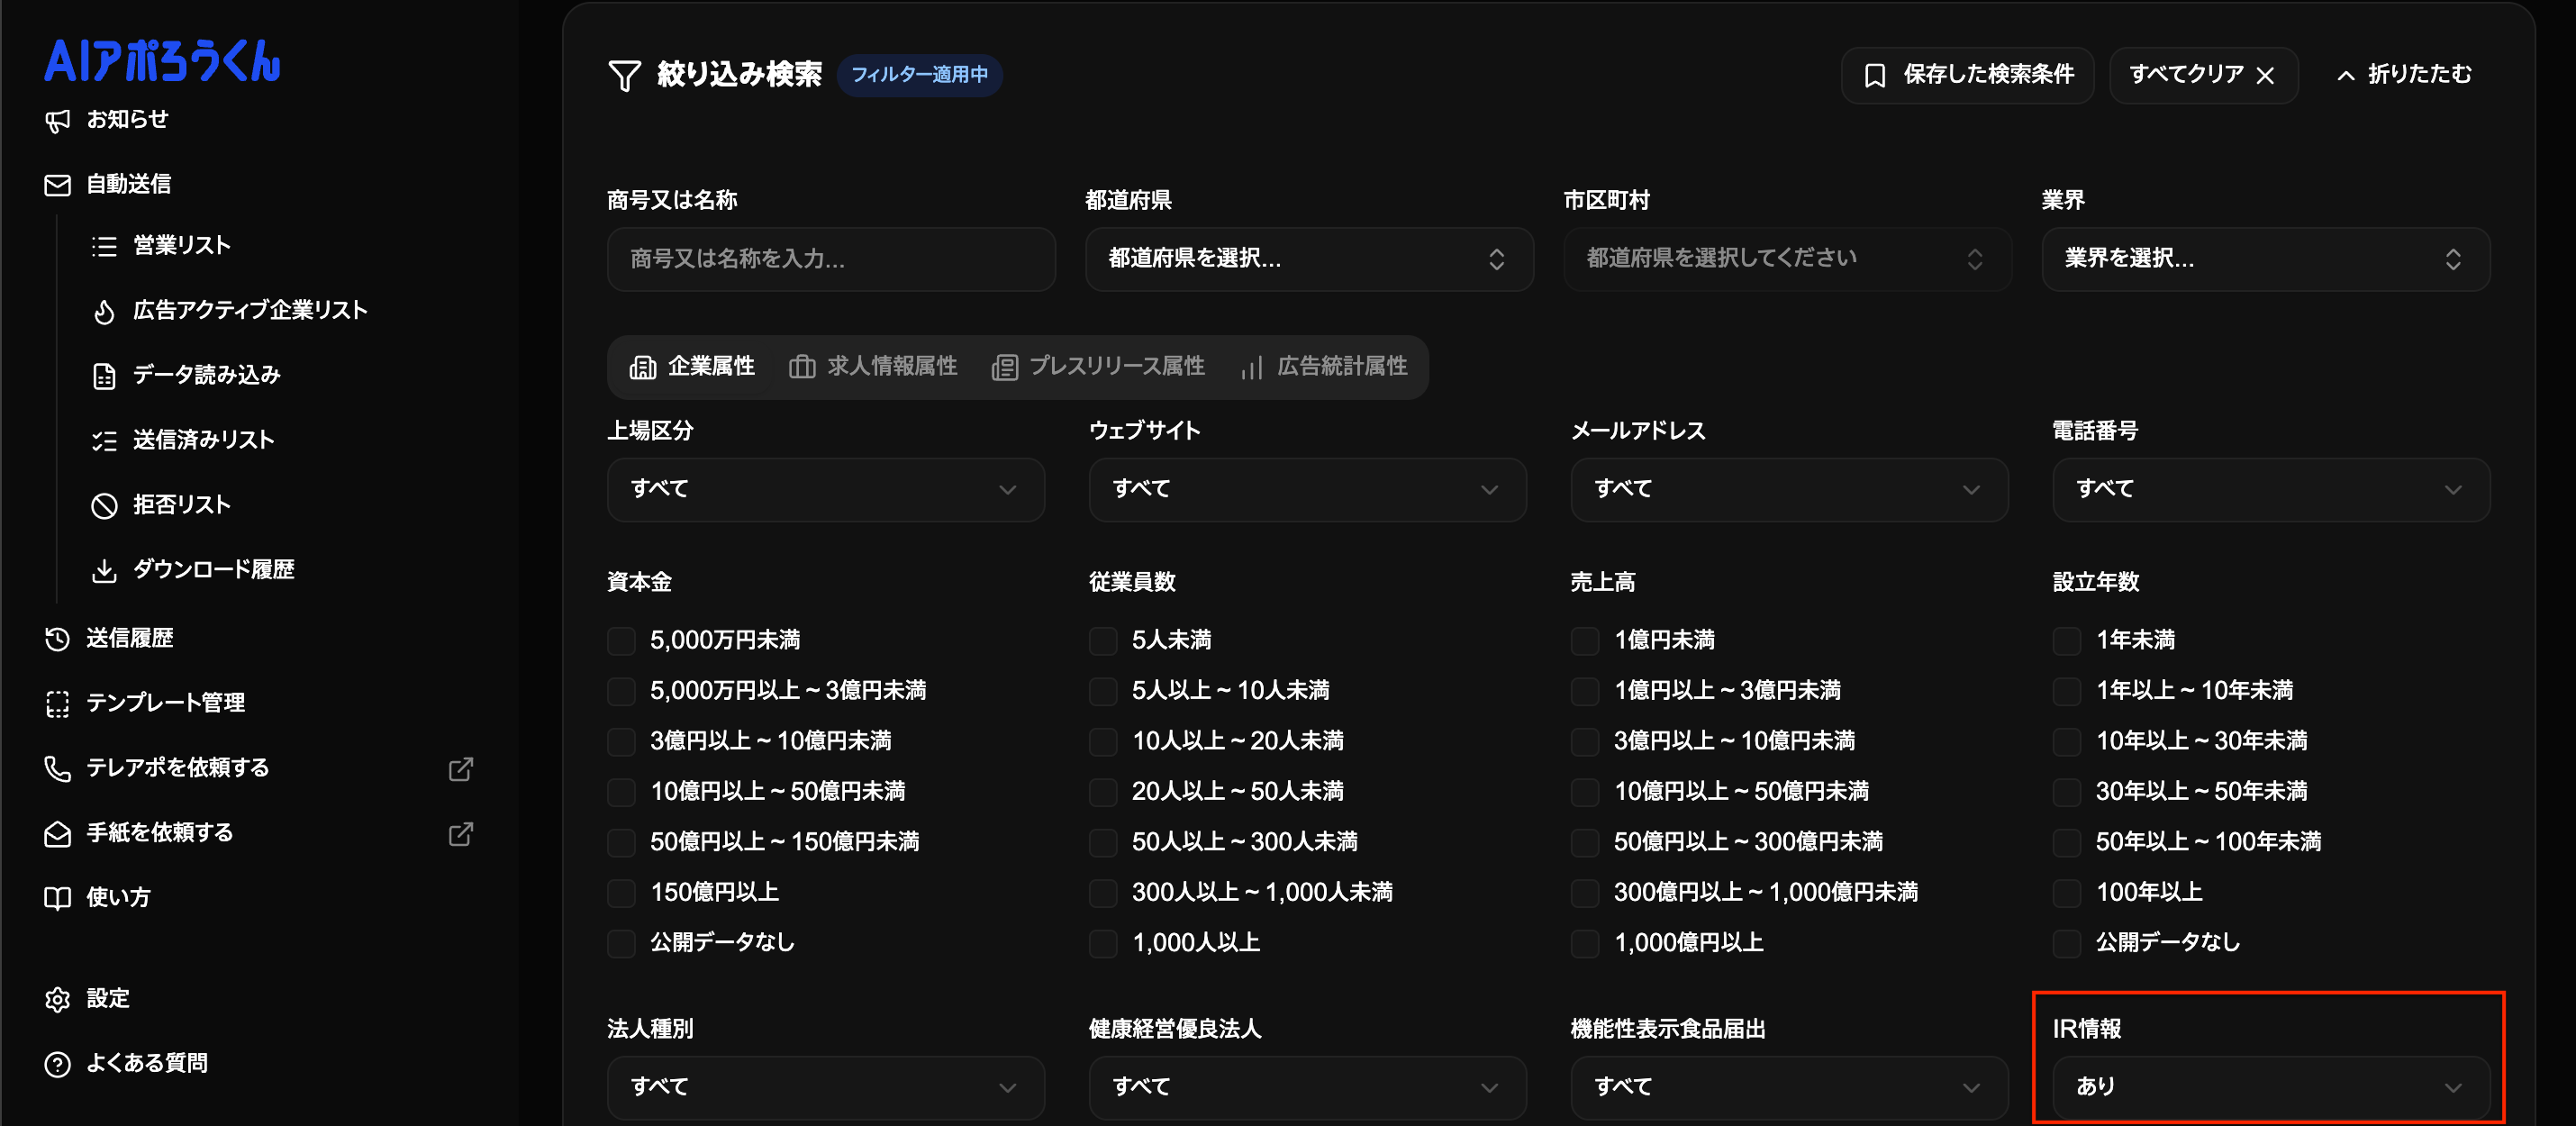Viewport: 2576px width, 1126px height.
Task: Open 保存した検索条件 button
Action: pyautogui.click(x=1967, y=75)
